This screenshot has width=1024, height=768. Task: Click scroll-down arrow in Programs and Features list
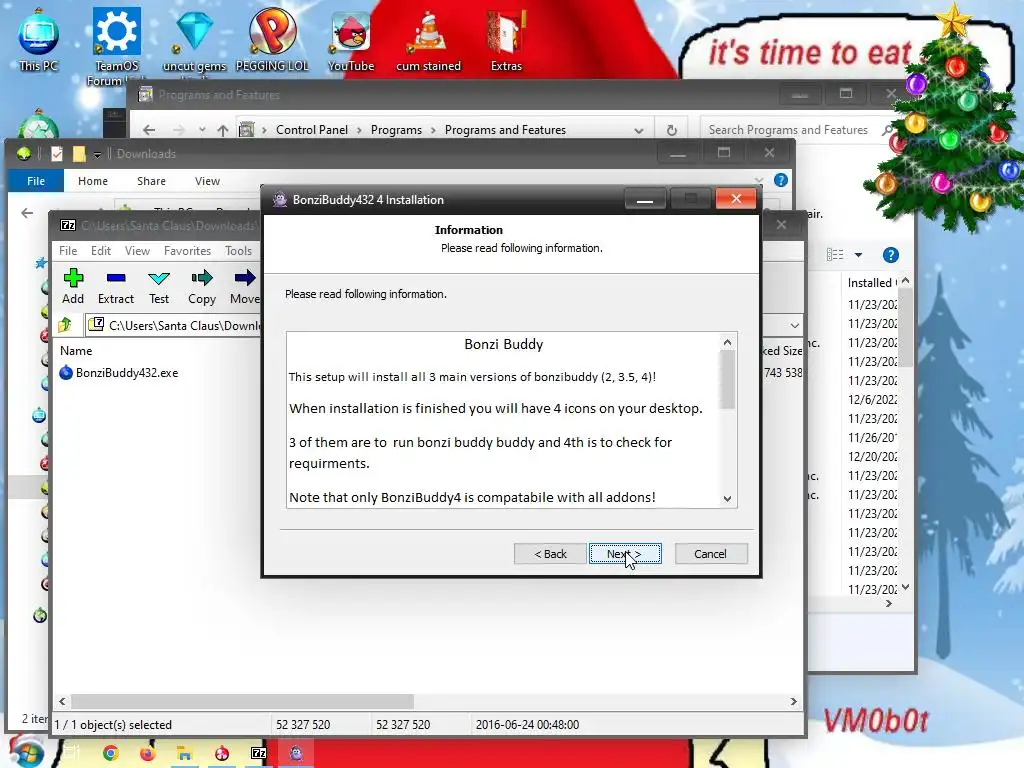(905, 588)
